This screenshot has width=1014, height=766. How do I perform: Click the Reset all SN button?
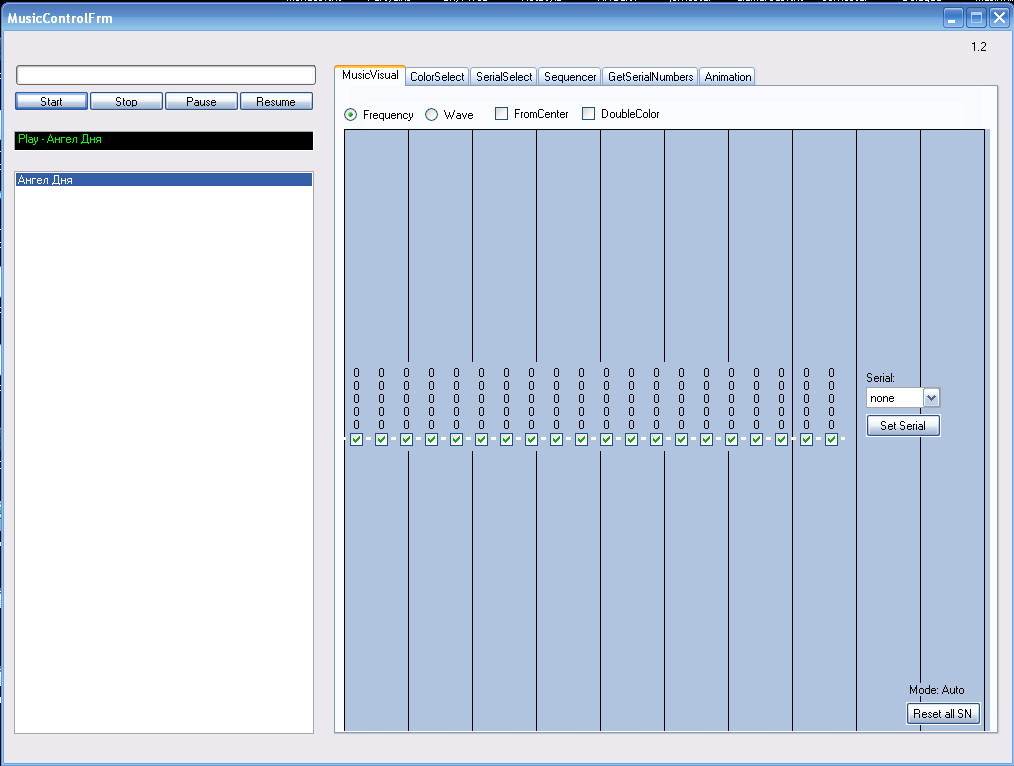click(942, 714)
